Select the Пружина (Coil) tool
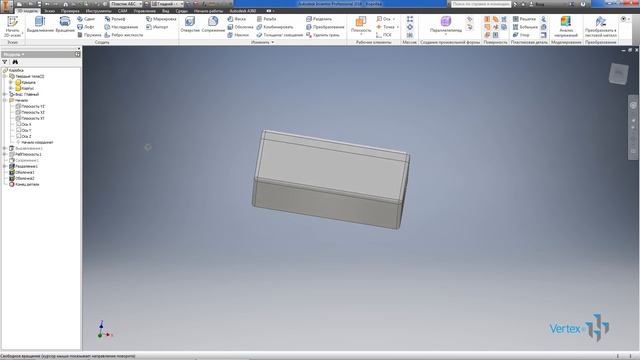Viewport: 640px width, 360px height. click(x=89, y=35)
